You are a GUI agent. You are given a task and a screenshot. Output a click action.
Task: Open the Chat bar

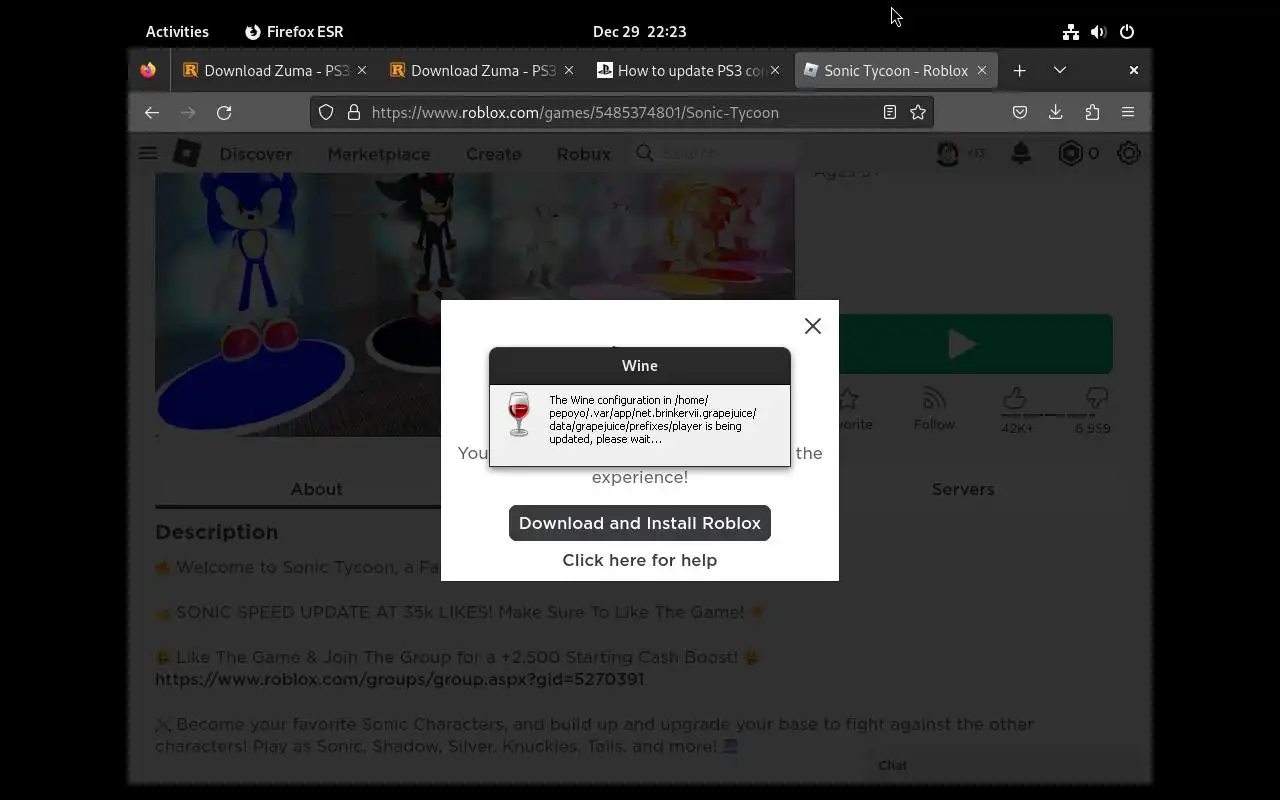click(x=1004, y=765)
